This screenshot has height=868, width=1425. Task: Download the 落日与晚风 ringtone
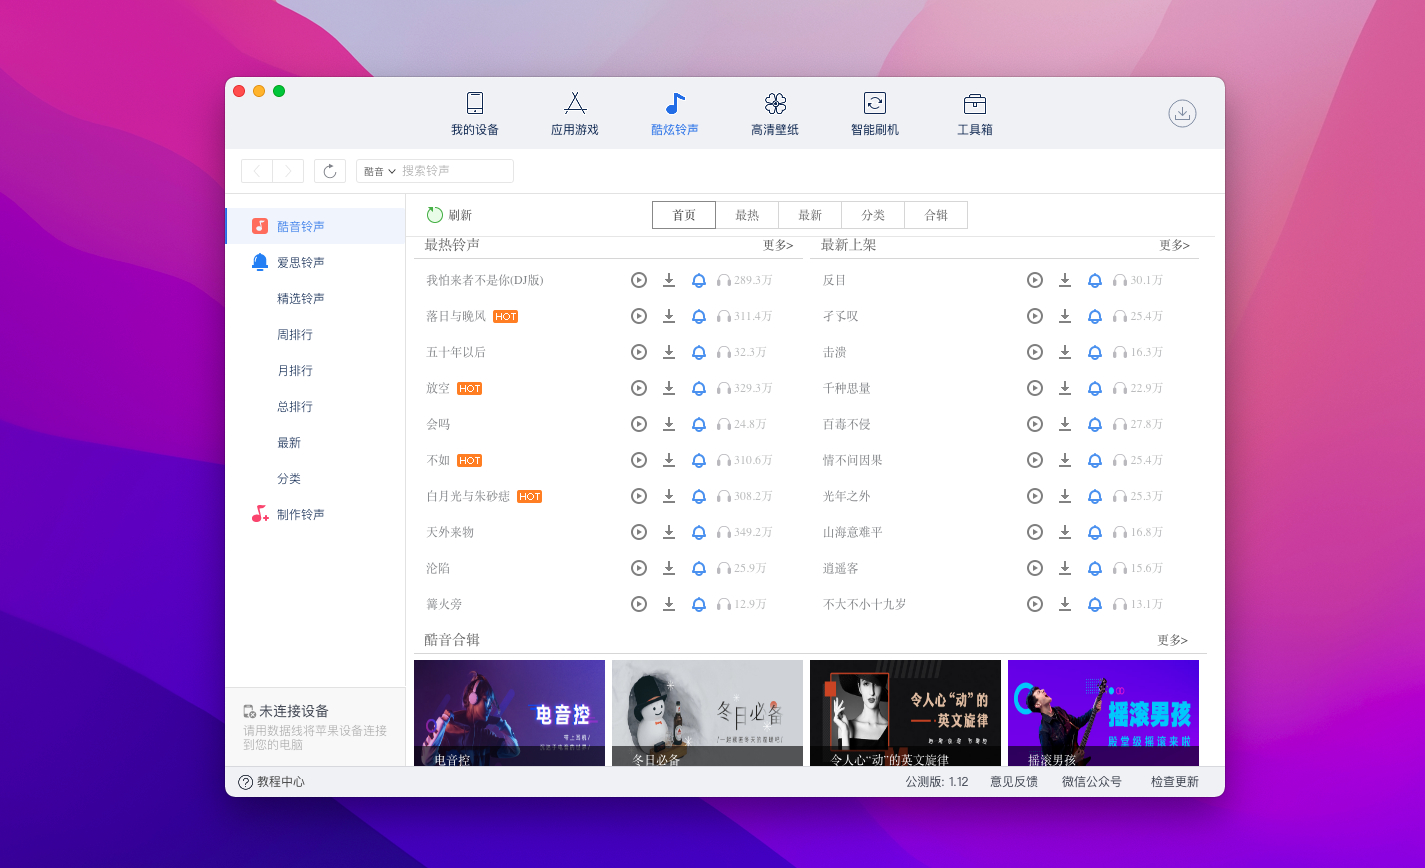669,316
